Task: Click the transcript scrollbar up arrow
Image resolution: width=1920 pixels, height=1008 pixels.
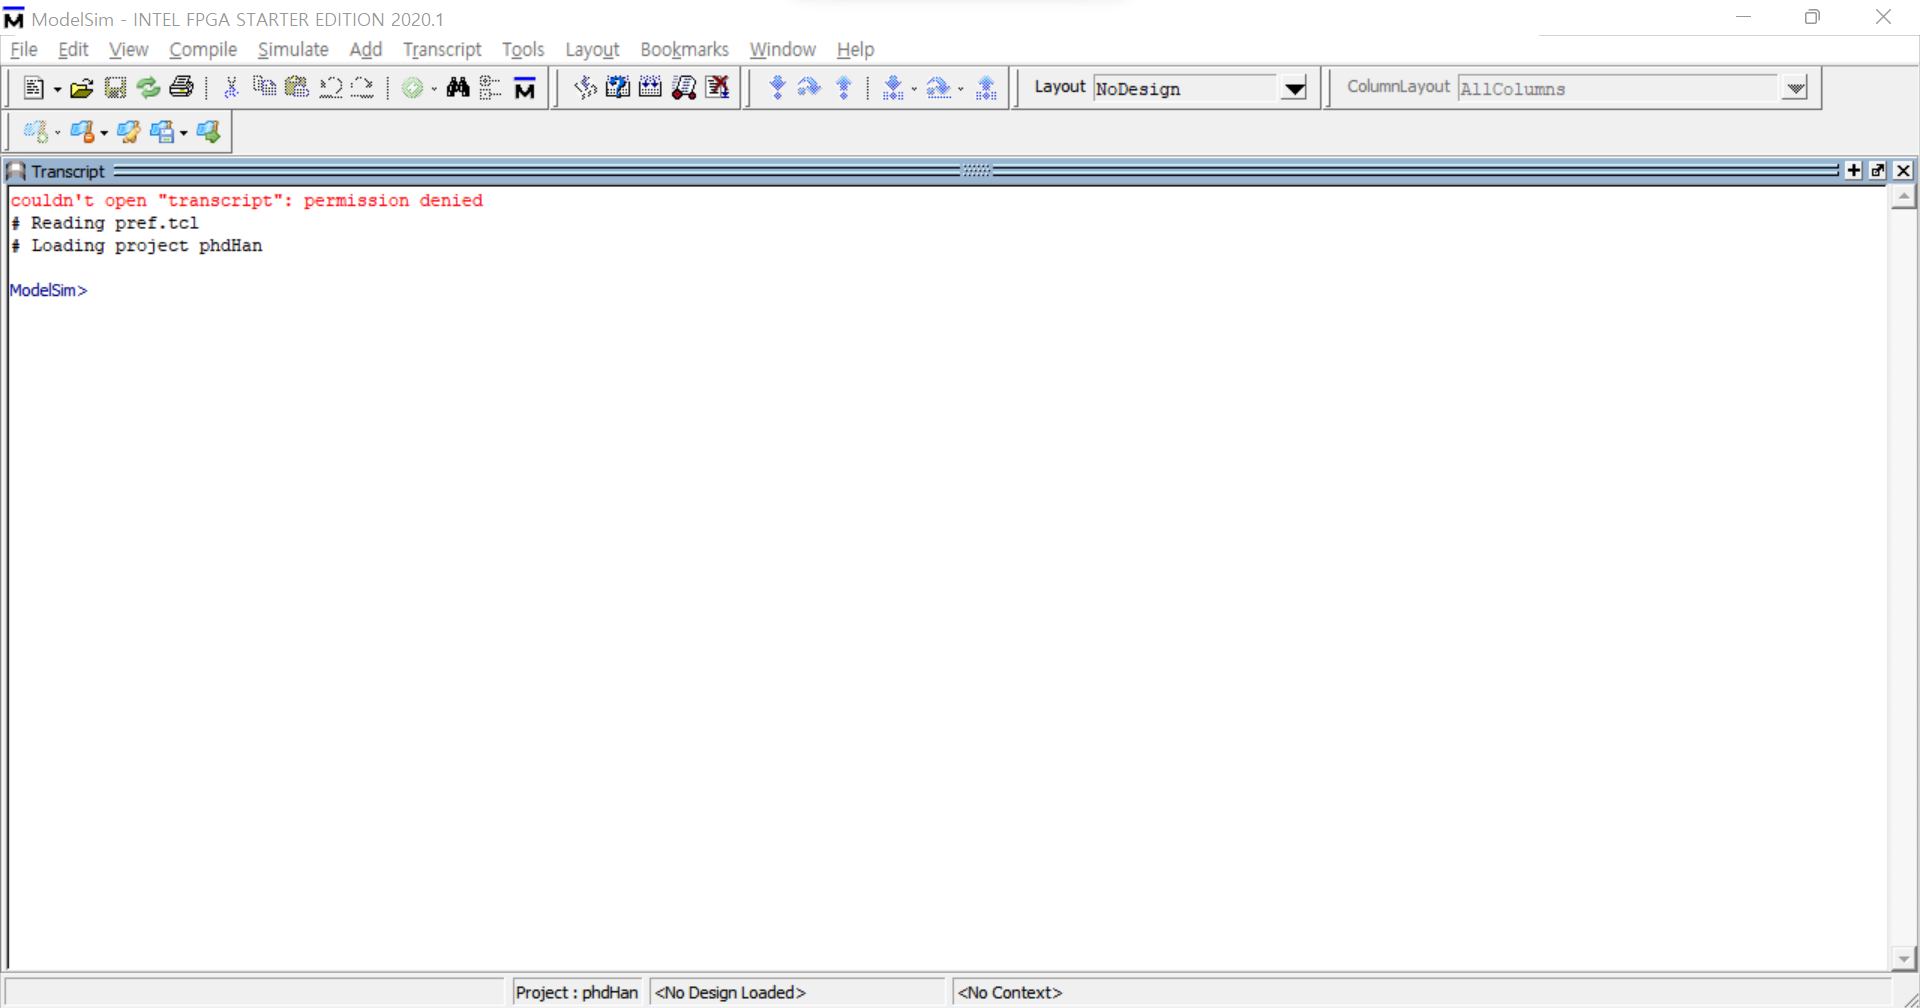Action: coord(1903,197)
